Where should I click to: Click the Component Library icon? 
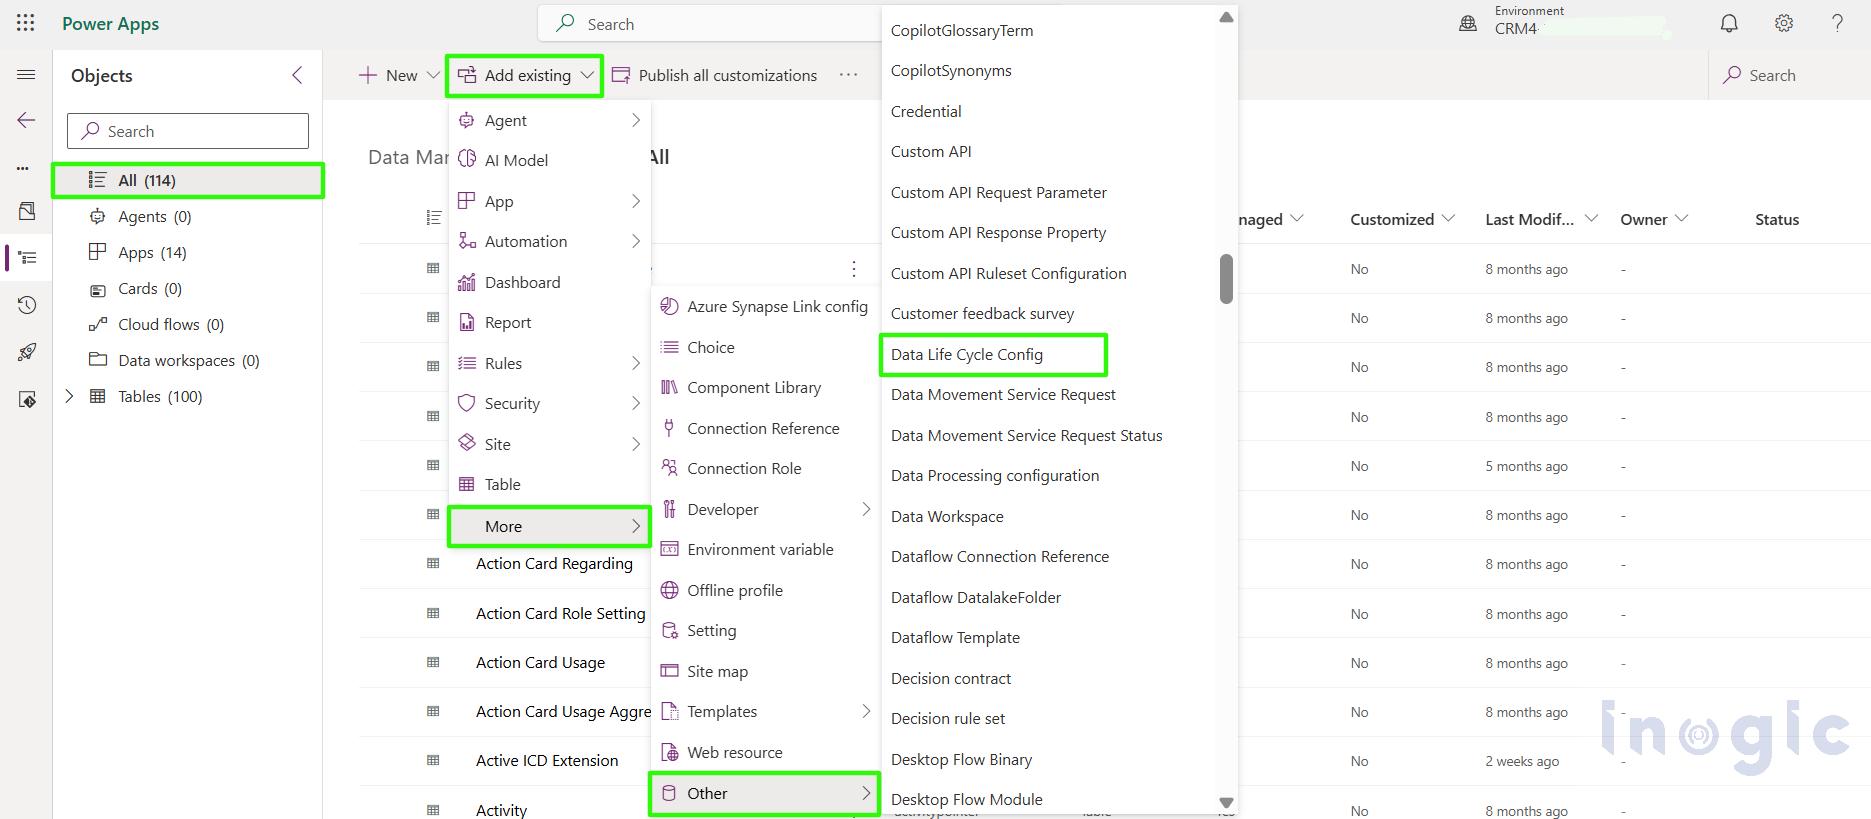(x=669, y=387)
